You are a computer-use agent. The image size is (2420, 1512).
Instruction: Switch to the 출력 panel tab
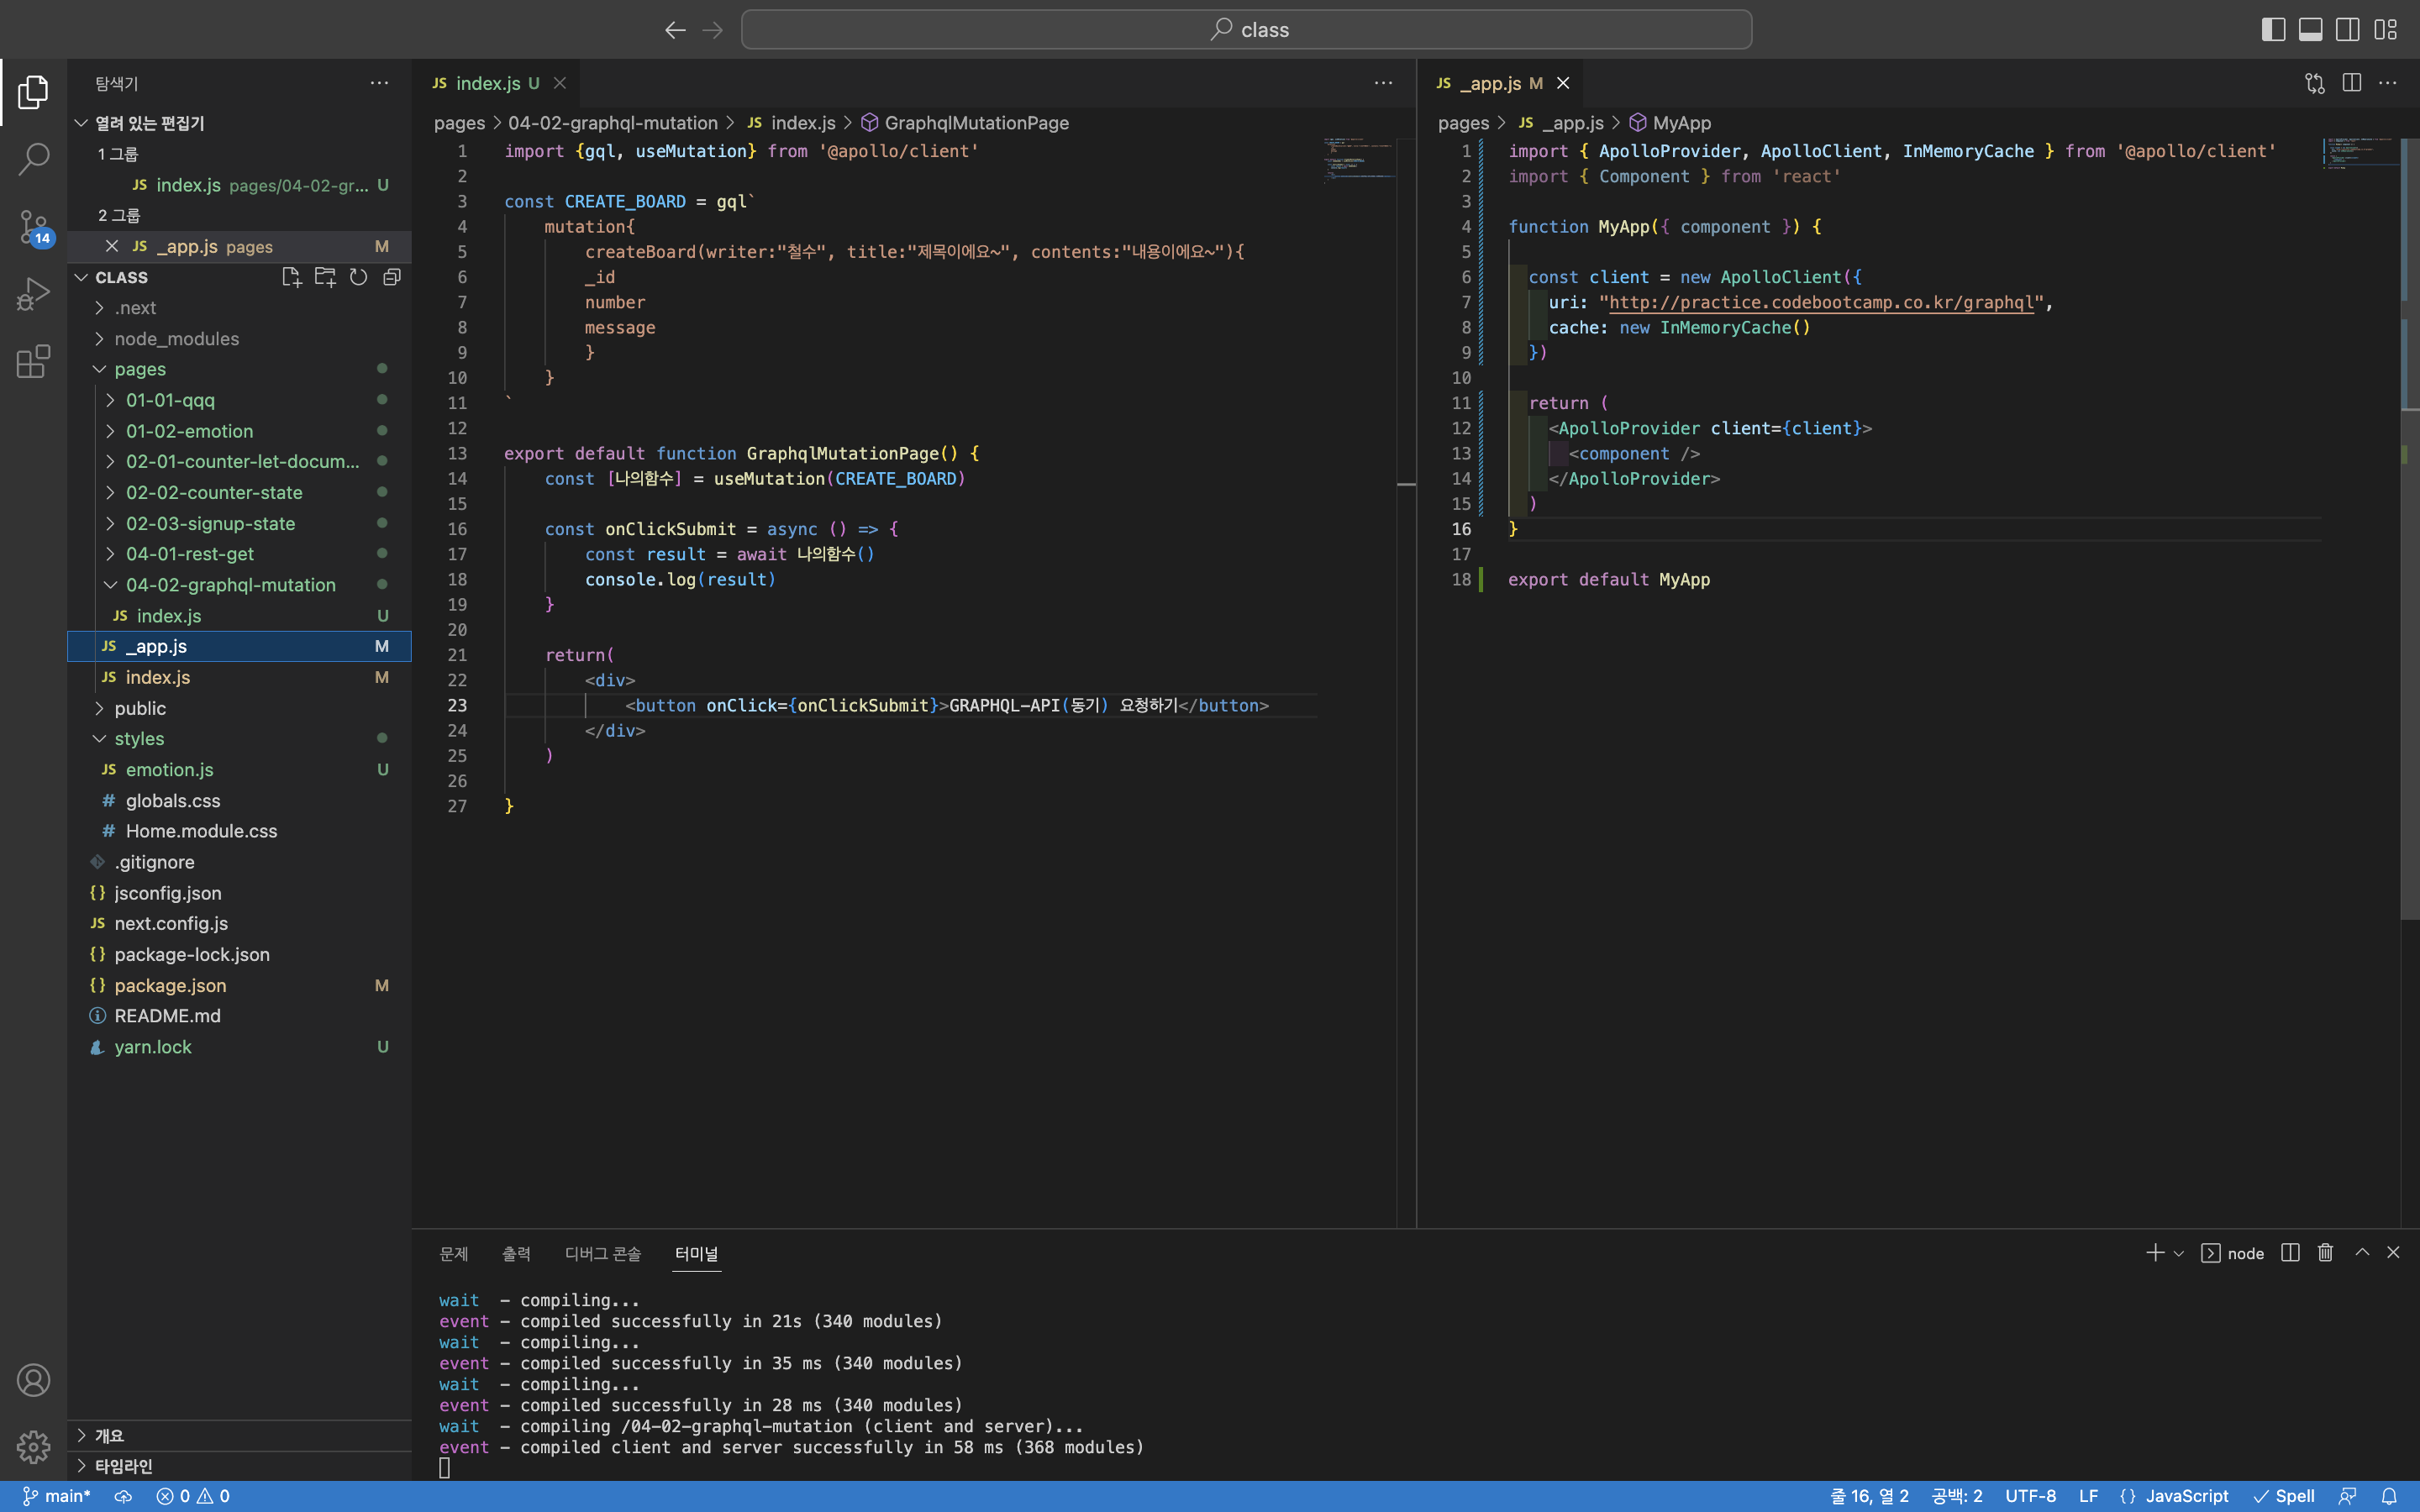click(516, 1253)
